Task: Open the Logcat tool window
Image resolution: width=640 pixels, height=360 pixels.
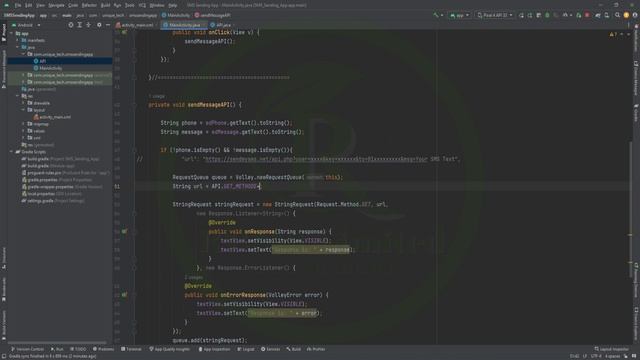Action: point(246,349)
